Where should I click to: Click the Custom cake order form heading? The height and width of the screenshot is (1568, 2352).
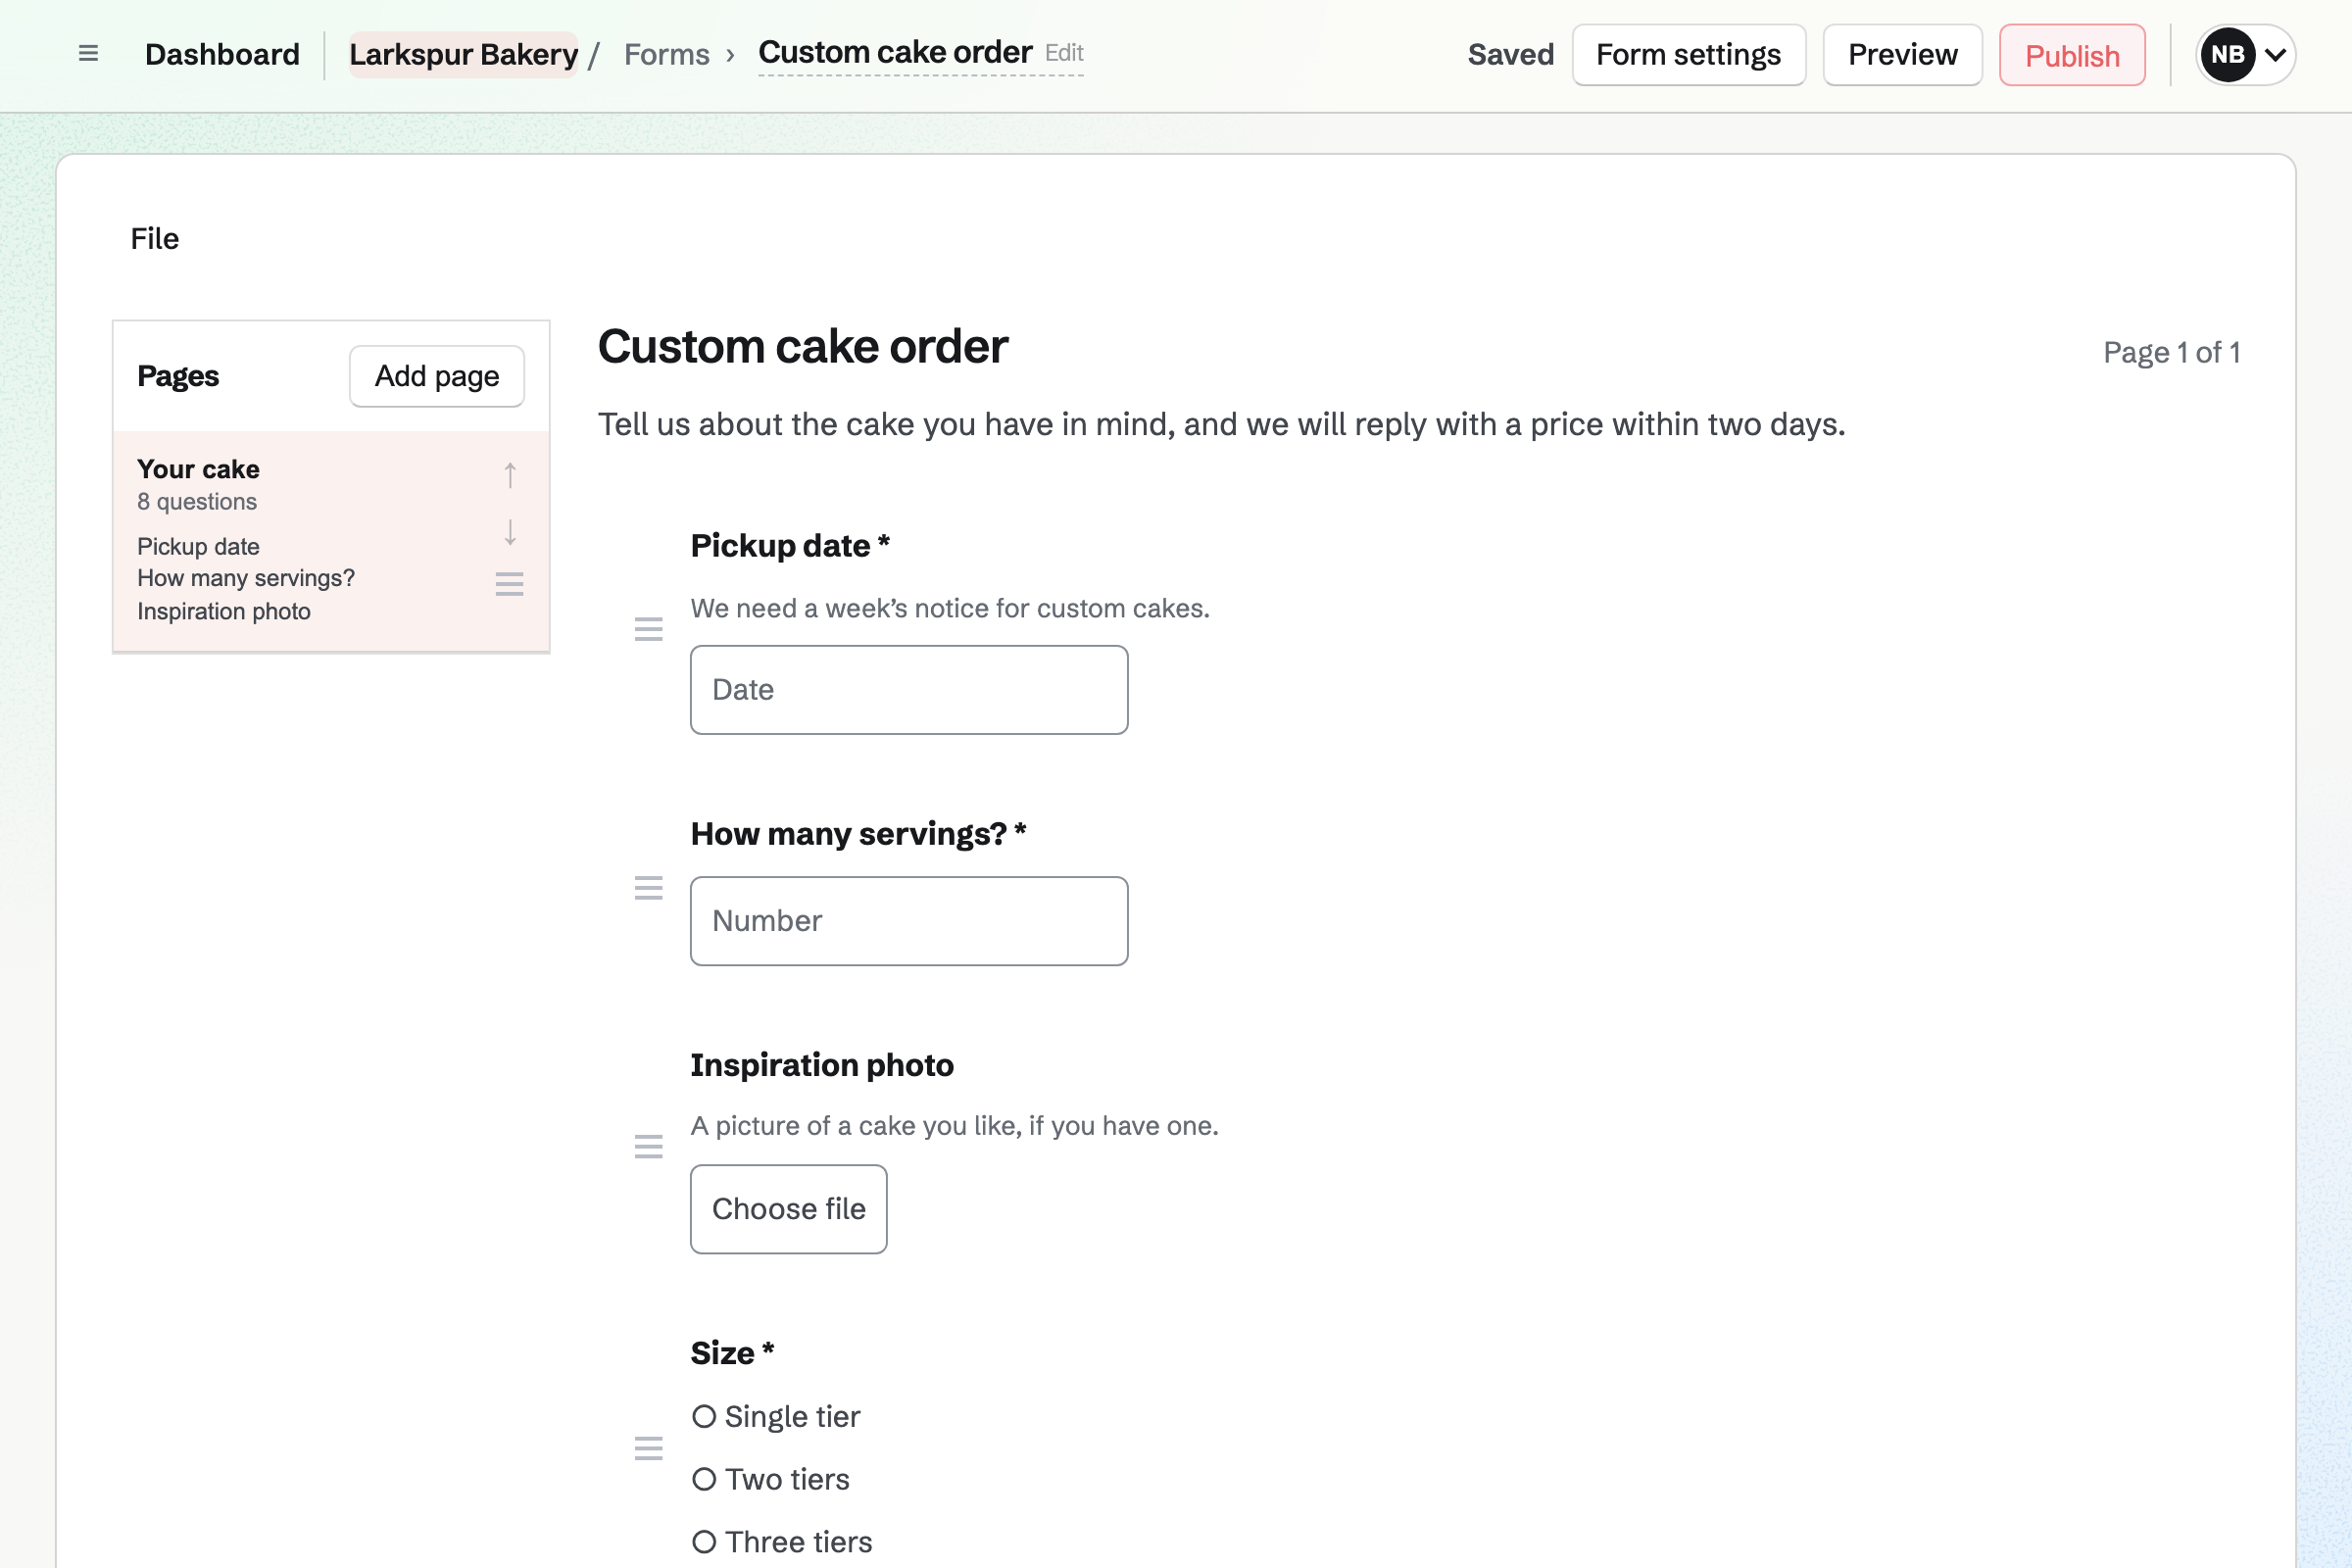point(803,347)
